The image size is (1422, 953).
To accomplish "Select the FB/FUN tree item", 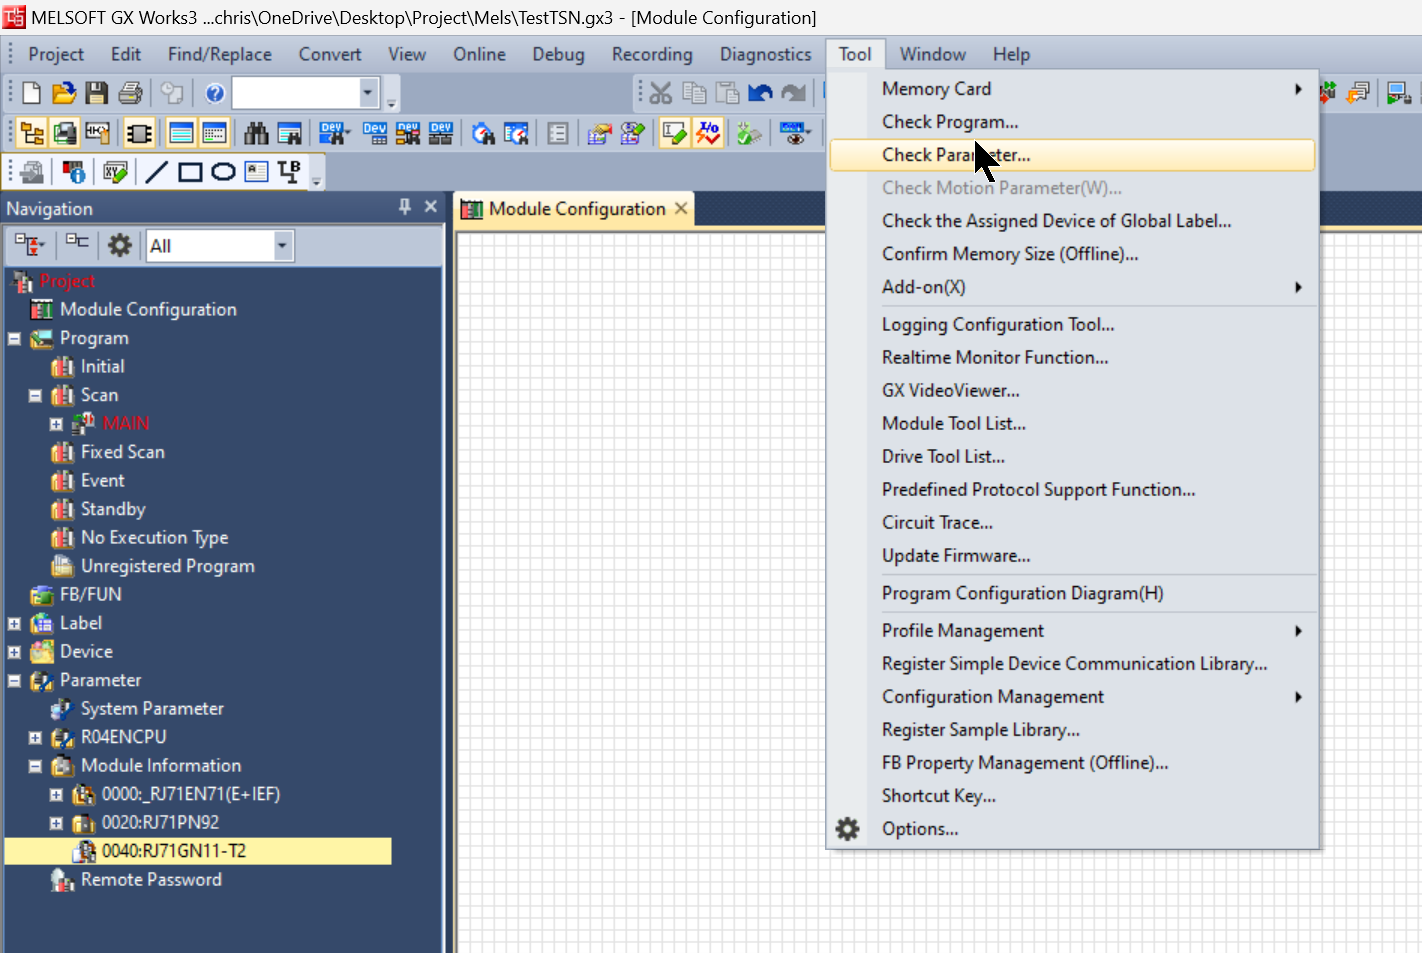I will [x=91, y=595].
